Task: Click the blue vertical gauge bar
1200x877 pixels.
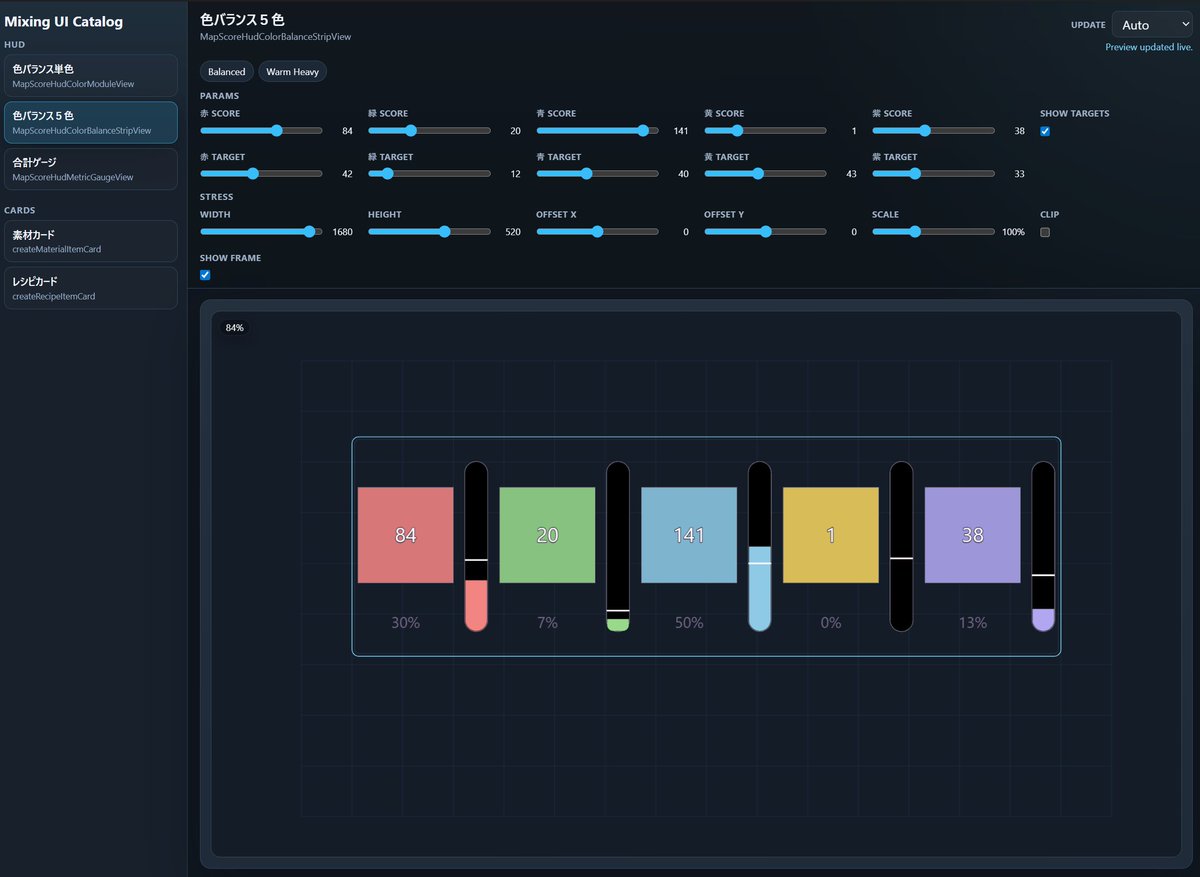Action: tap(760, 546)
